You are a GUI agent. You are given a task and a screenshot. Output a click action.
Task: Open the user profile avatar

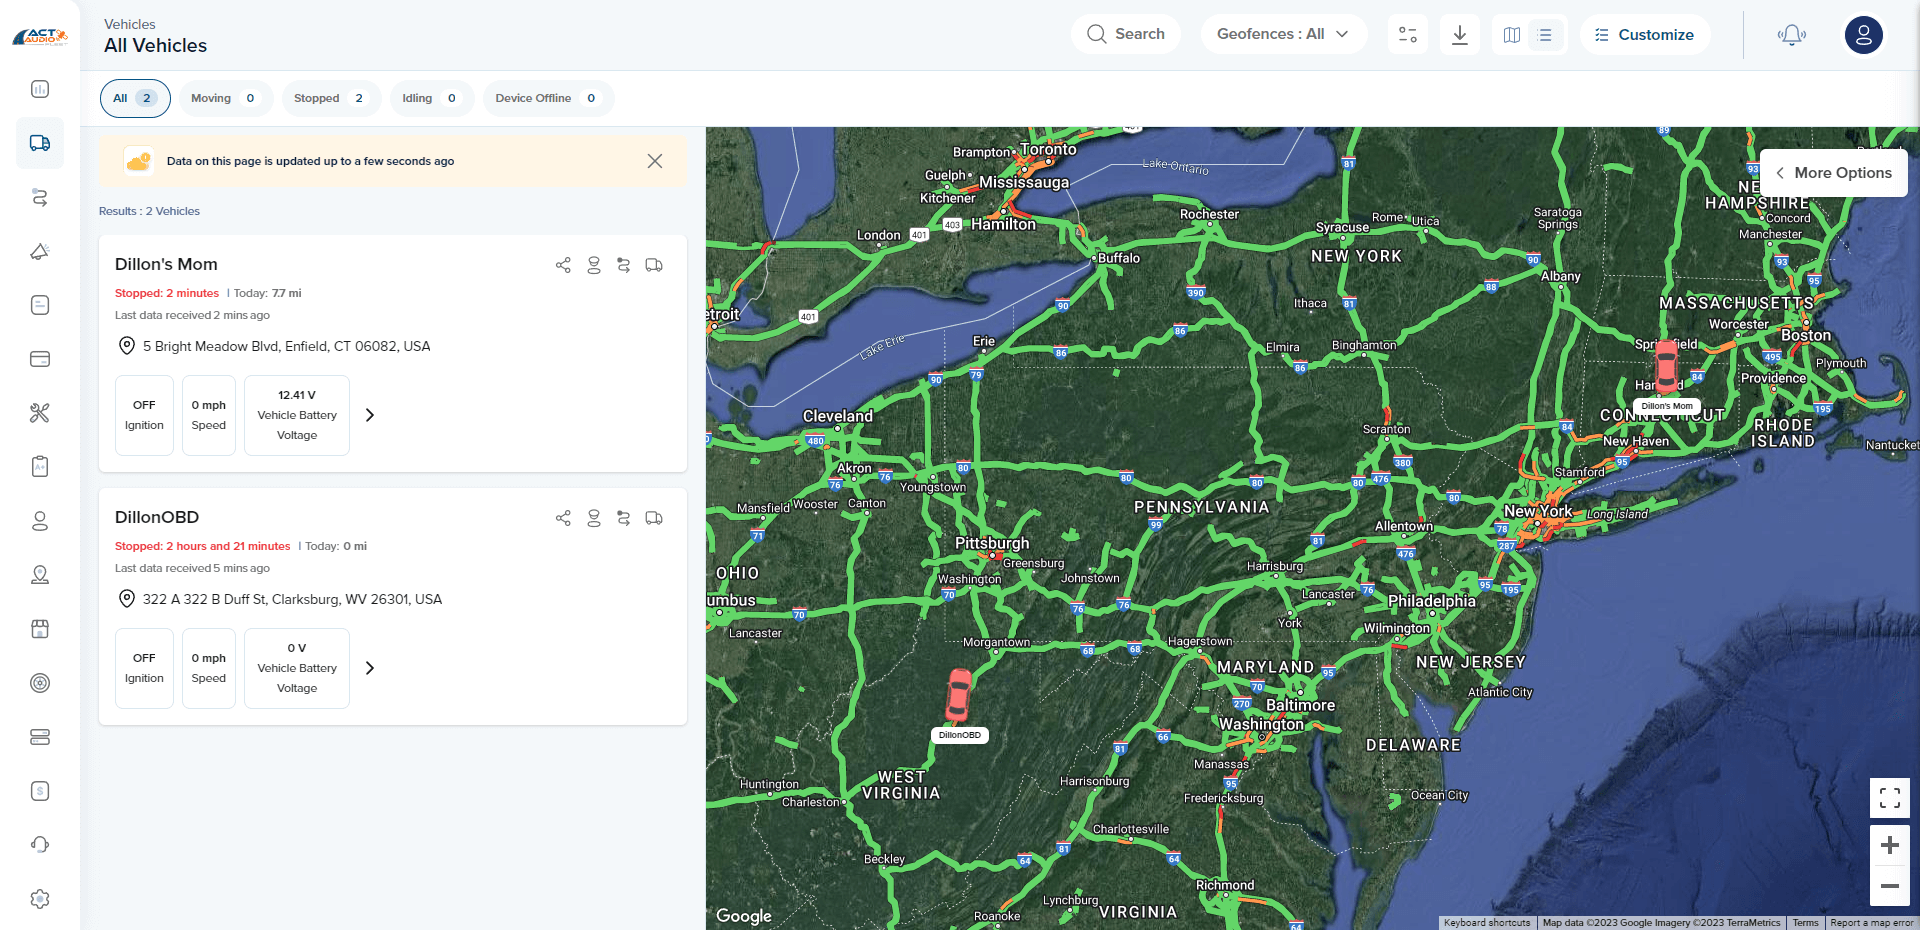tap(1864, 35)
